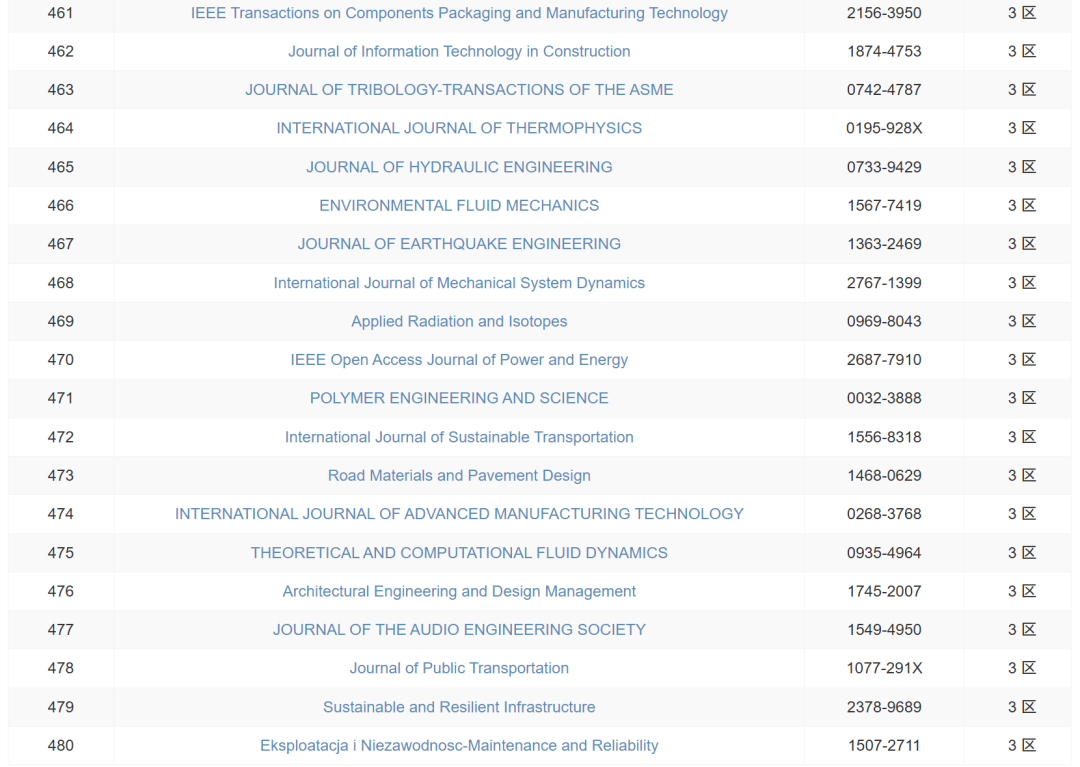
Task: Select ISSN 1507-2711 cell
Action: click(884, 746)
